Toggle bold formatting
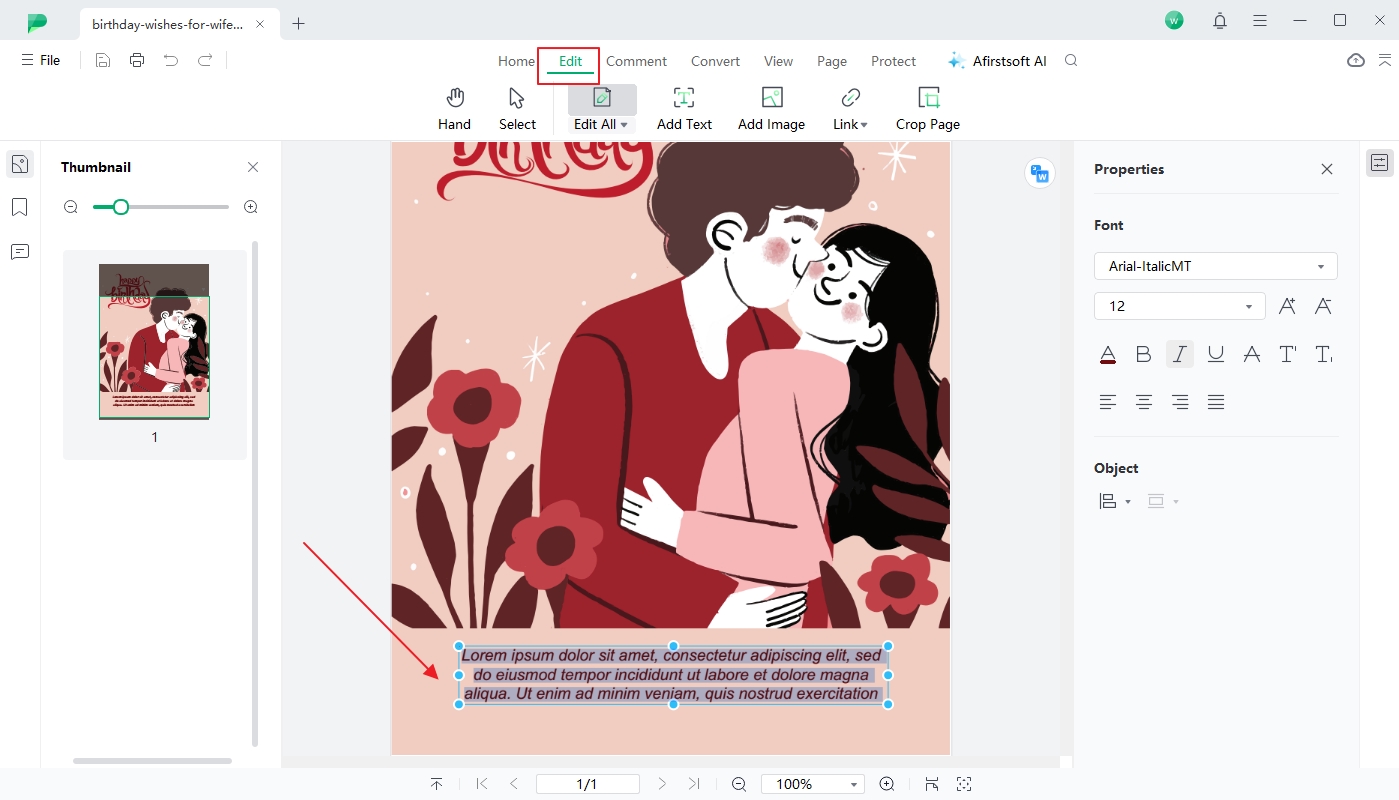Image resolution: width=1399 pixels, height=800 pixels. pos(1144,354)
